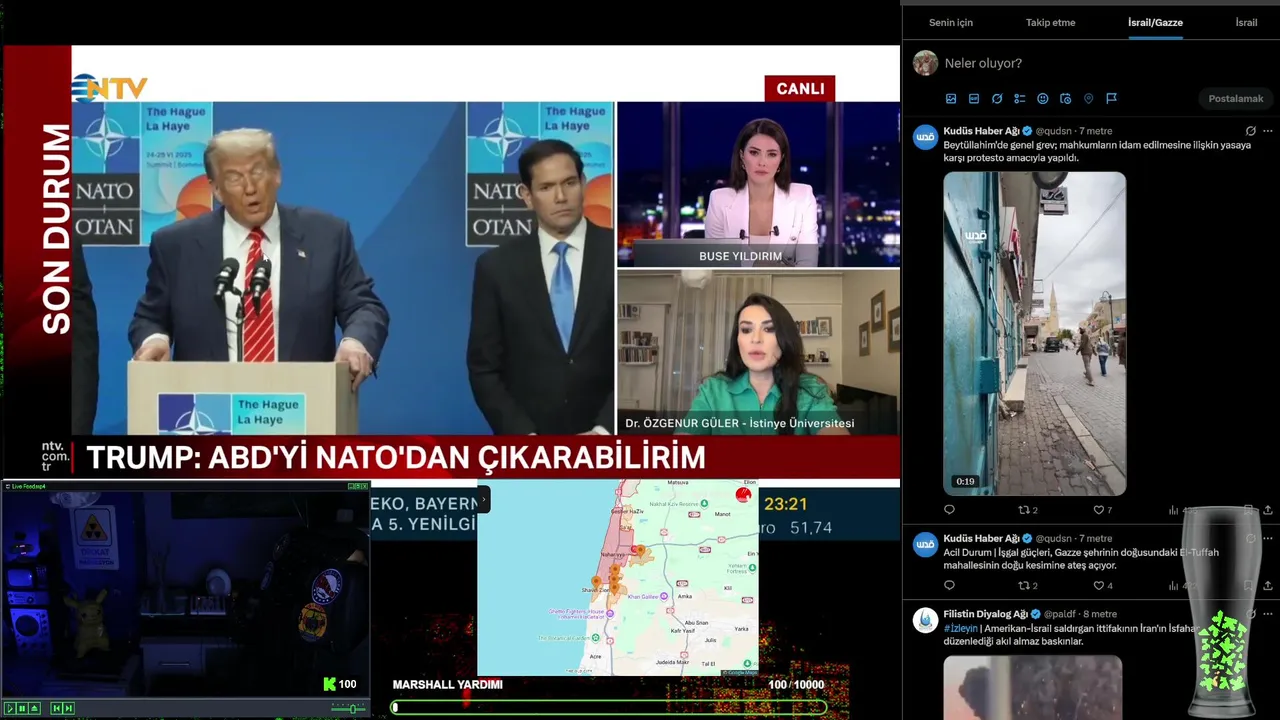1280x720 pixels.
Task: Click the red record dot on the map
Action: click(743, 494)
